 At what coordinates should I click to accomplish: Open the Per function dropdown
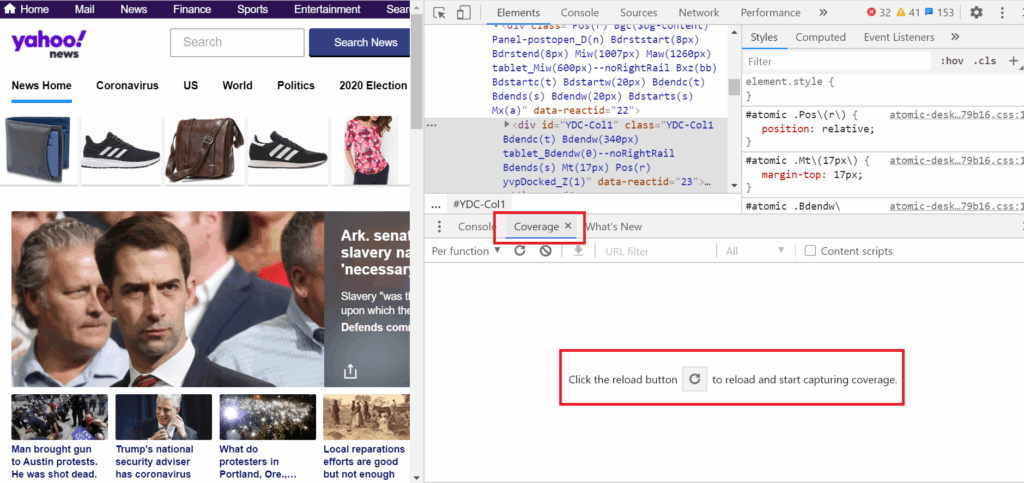pyautogui.click(x=466, y=251)
